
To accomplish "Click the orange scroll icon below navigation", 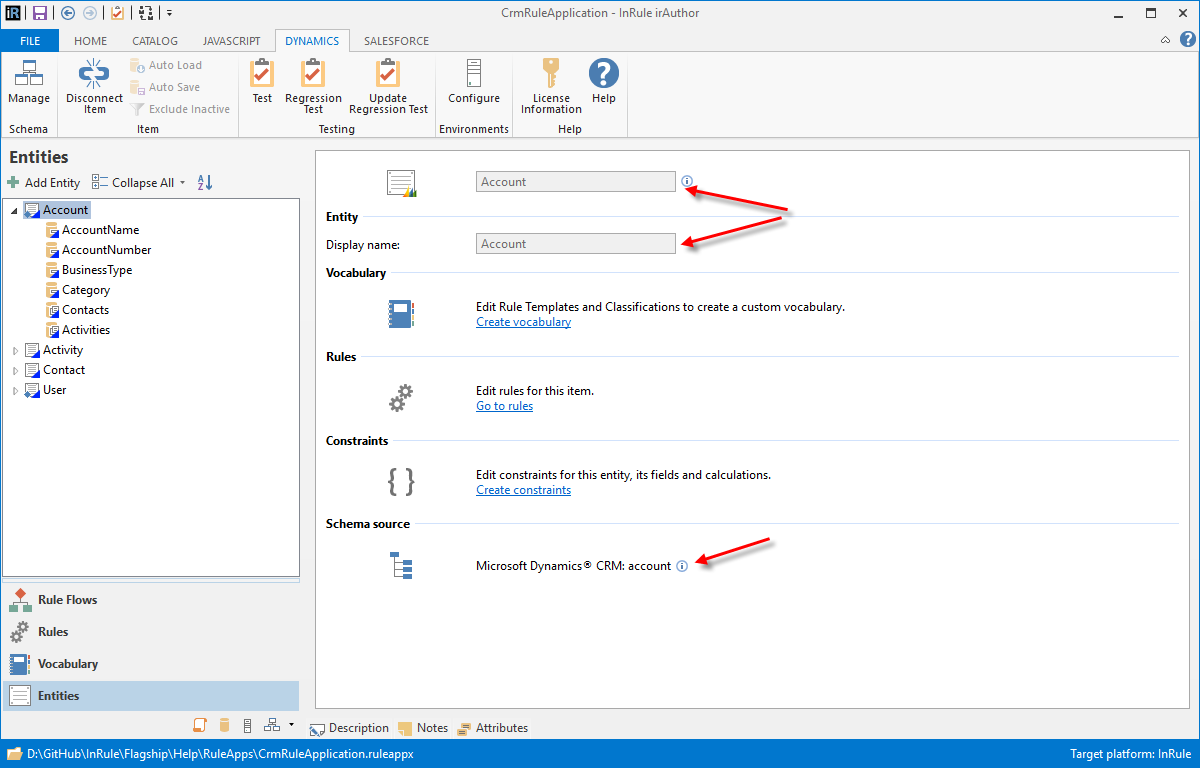I will click(x=200, y=725).
